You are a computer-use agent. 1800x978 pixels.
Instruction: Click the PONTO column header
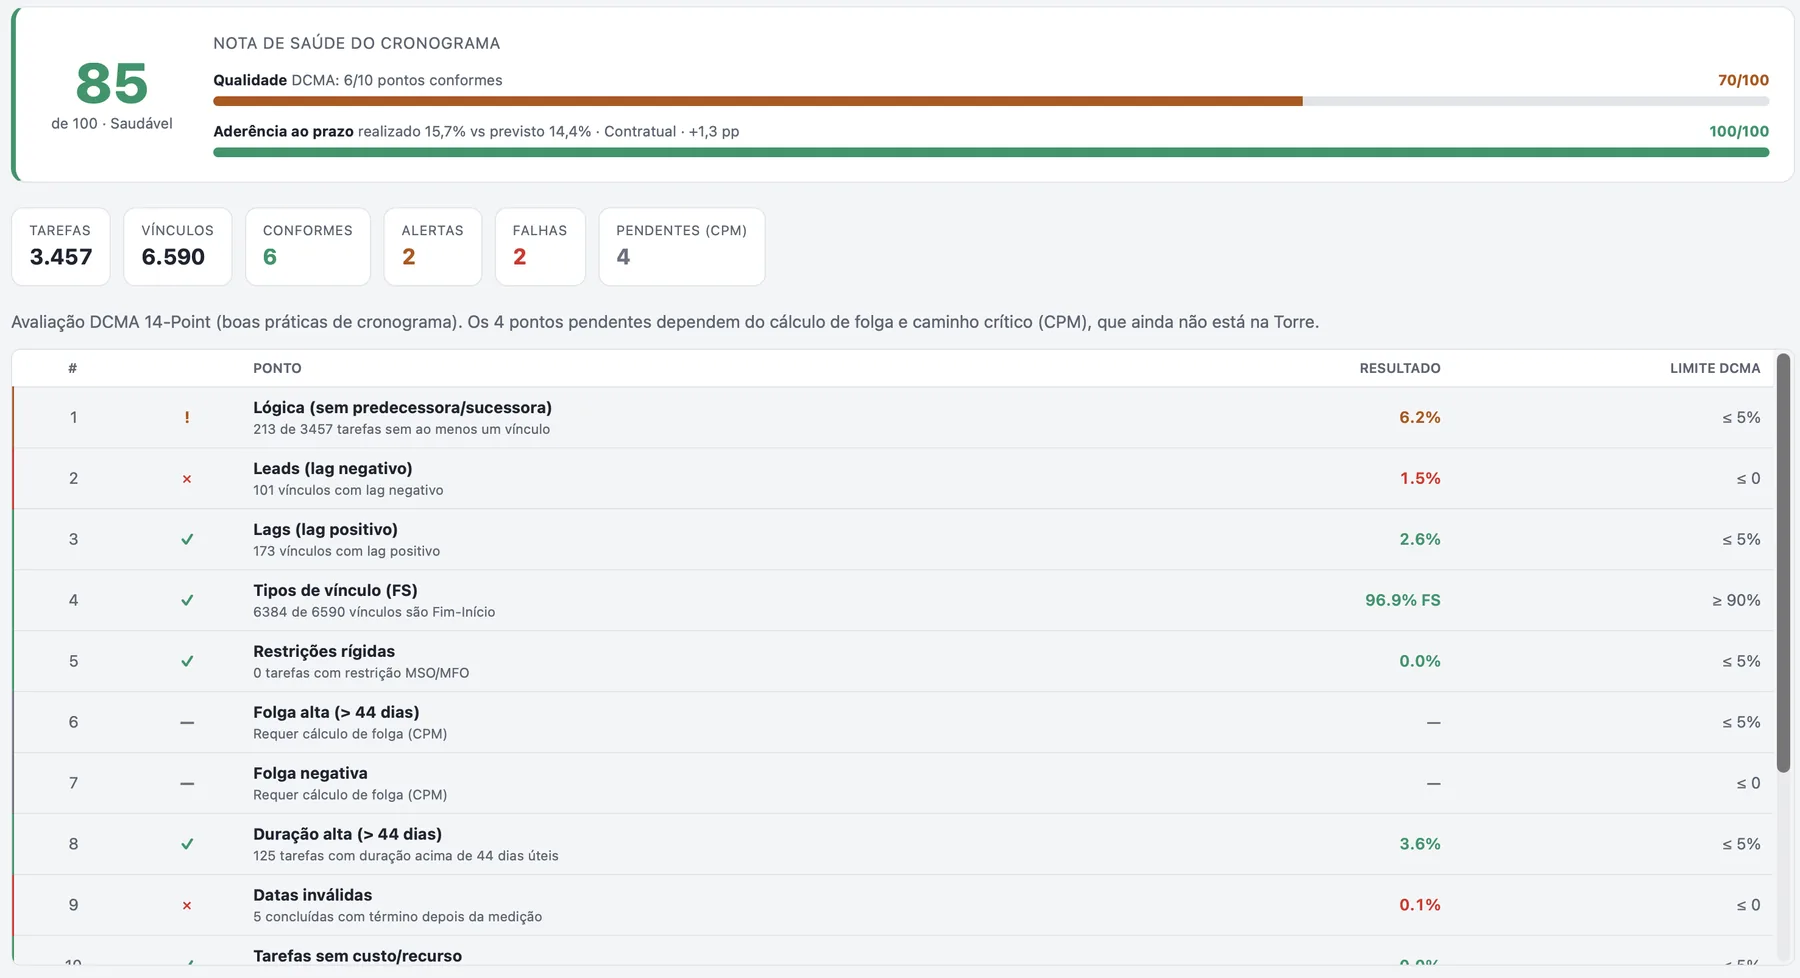(x=277, y=368)
